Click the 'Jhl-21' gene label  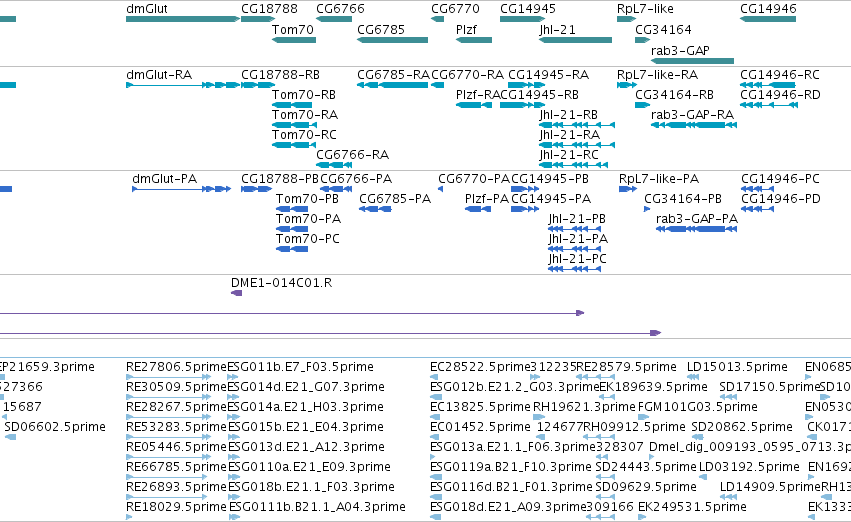557,29
